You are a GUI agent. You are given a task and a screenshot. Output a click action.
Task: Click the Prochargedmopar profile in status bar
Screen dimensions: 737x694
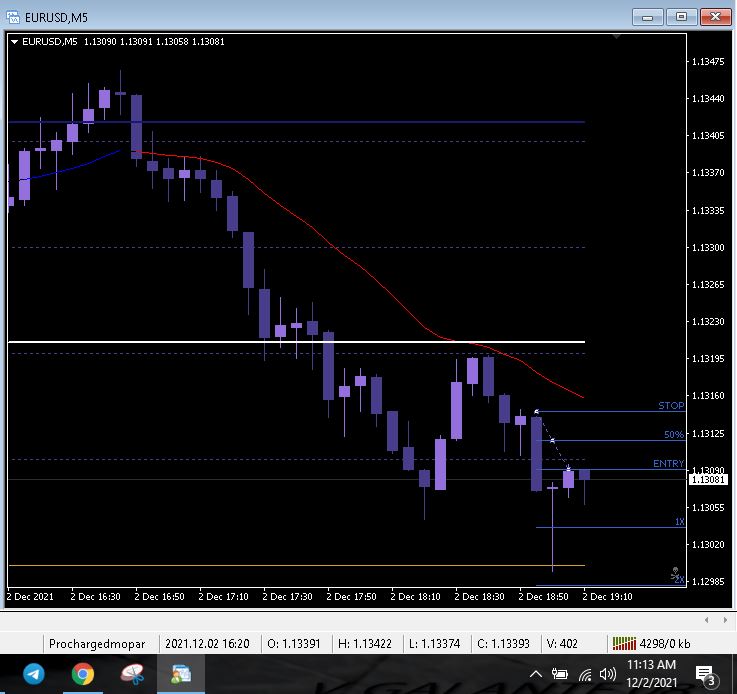point(97,644)
